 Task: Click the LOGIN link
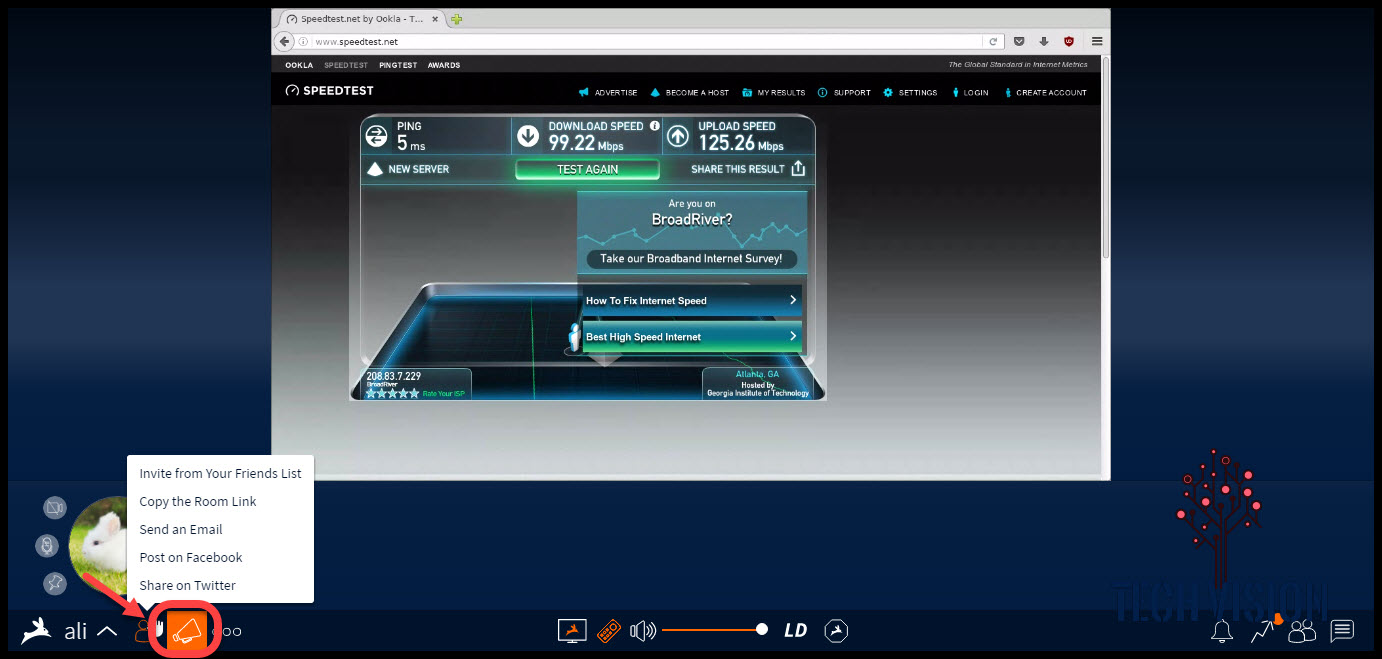pyautogui.click(x=970, y=92)
